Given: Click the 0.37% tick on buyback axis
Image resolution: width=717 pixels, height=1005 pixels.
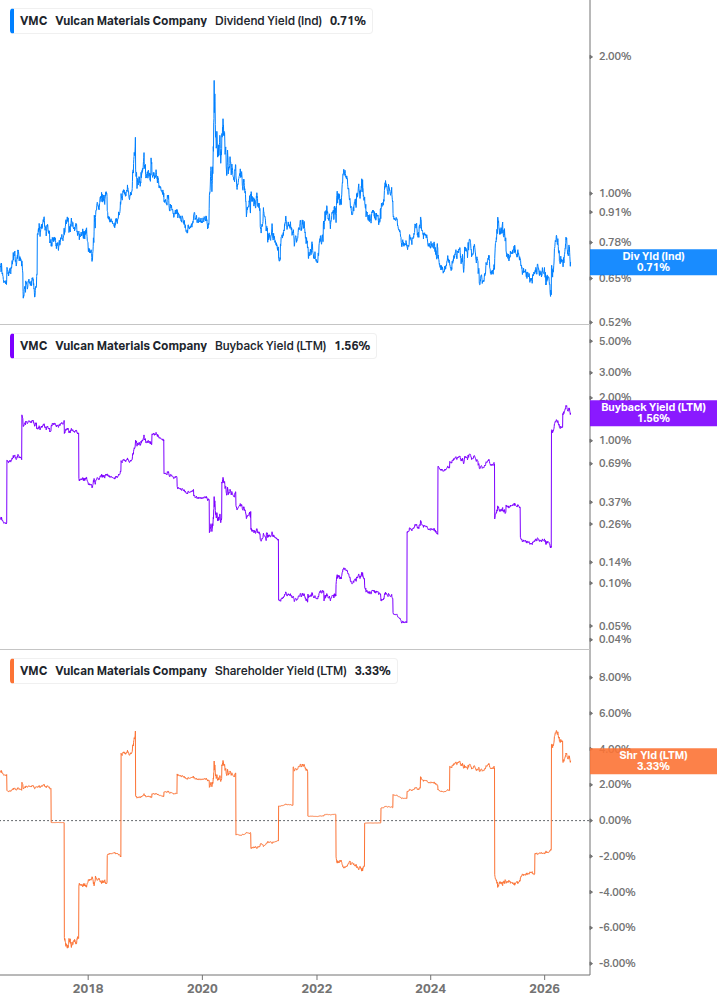Looking at the screenshot, I should click(614, 502).
